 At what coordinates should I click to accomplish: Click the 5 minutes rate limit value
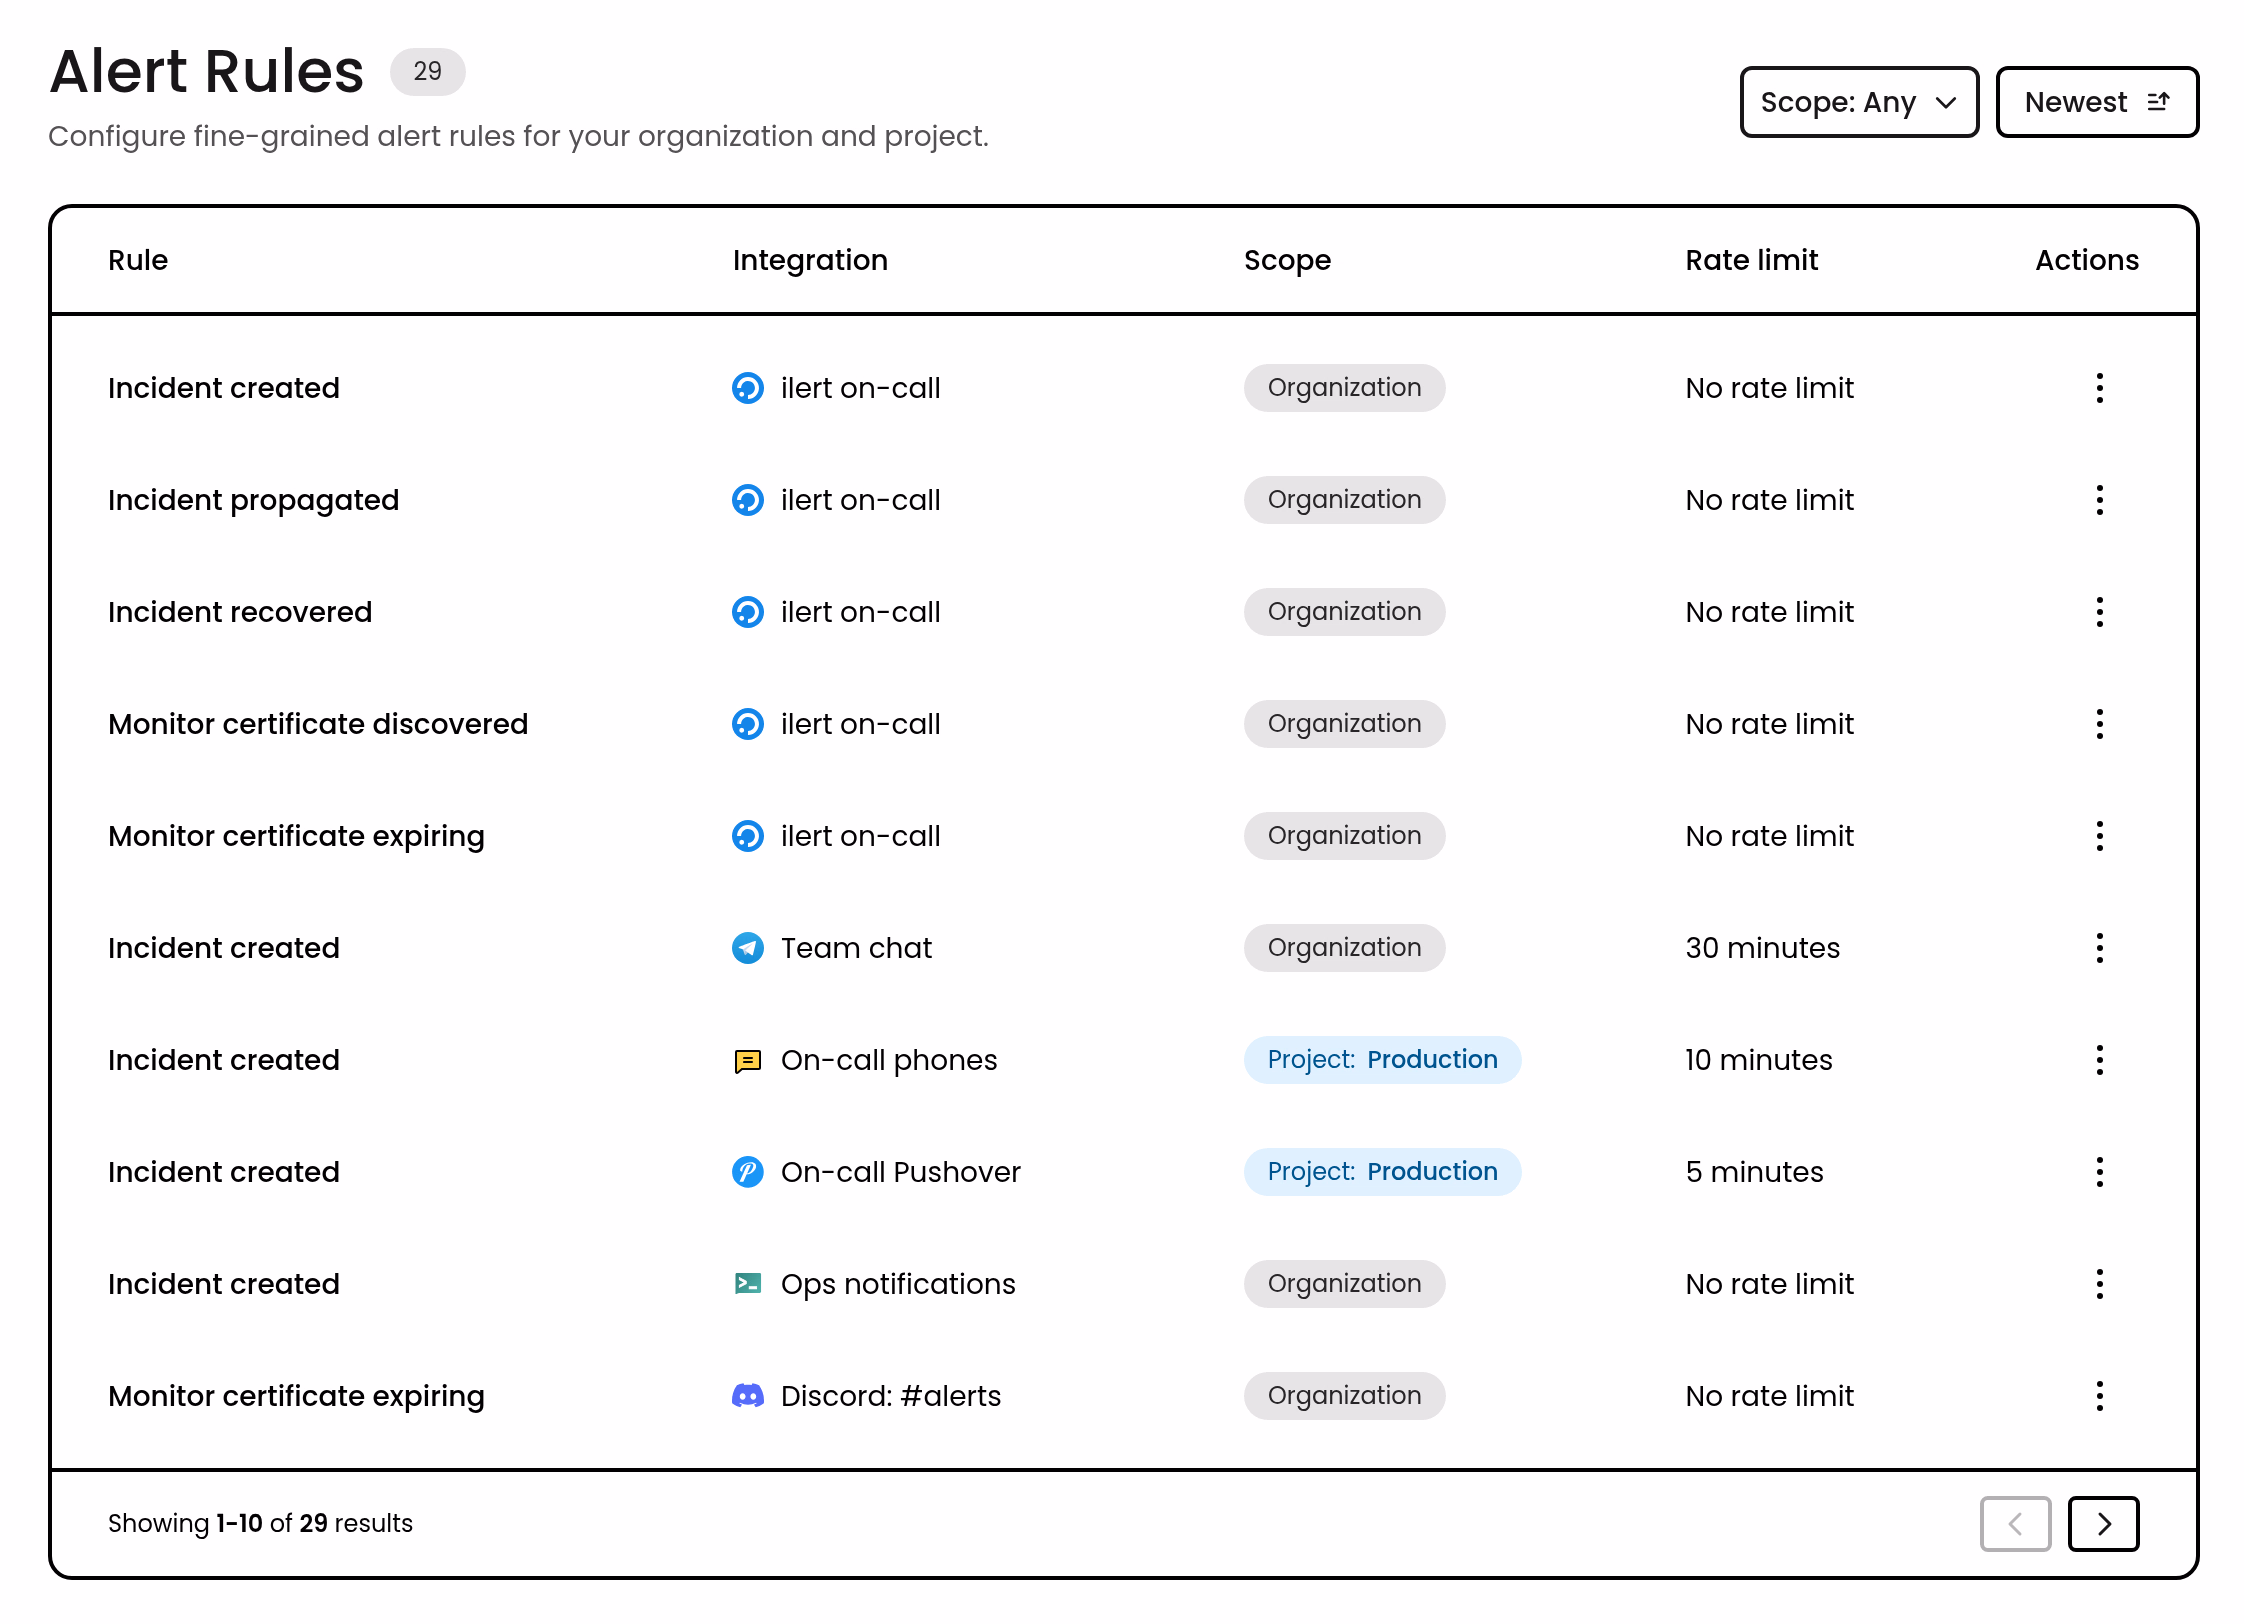(x=1755, y=1172)
